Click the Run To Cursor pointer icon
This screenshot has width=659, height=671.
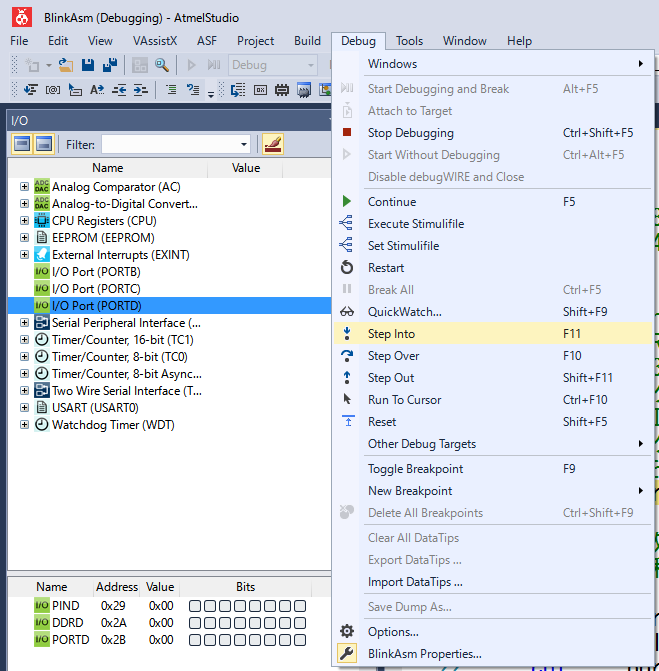[x=347, y=399]
